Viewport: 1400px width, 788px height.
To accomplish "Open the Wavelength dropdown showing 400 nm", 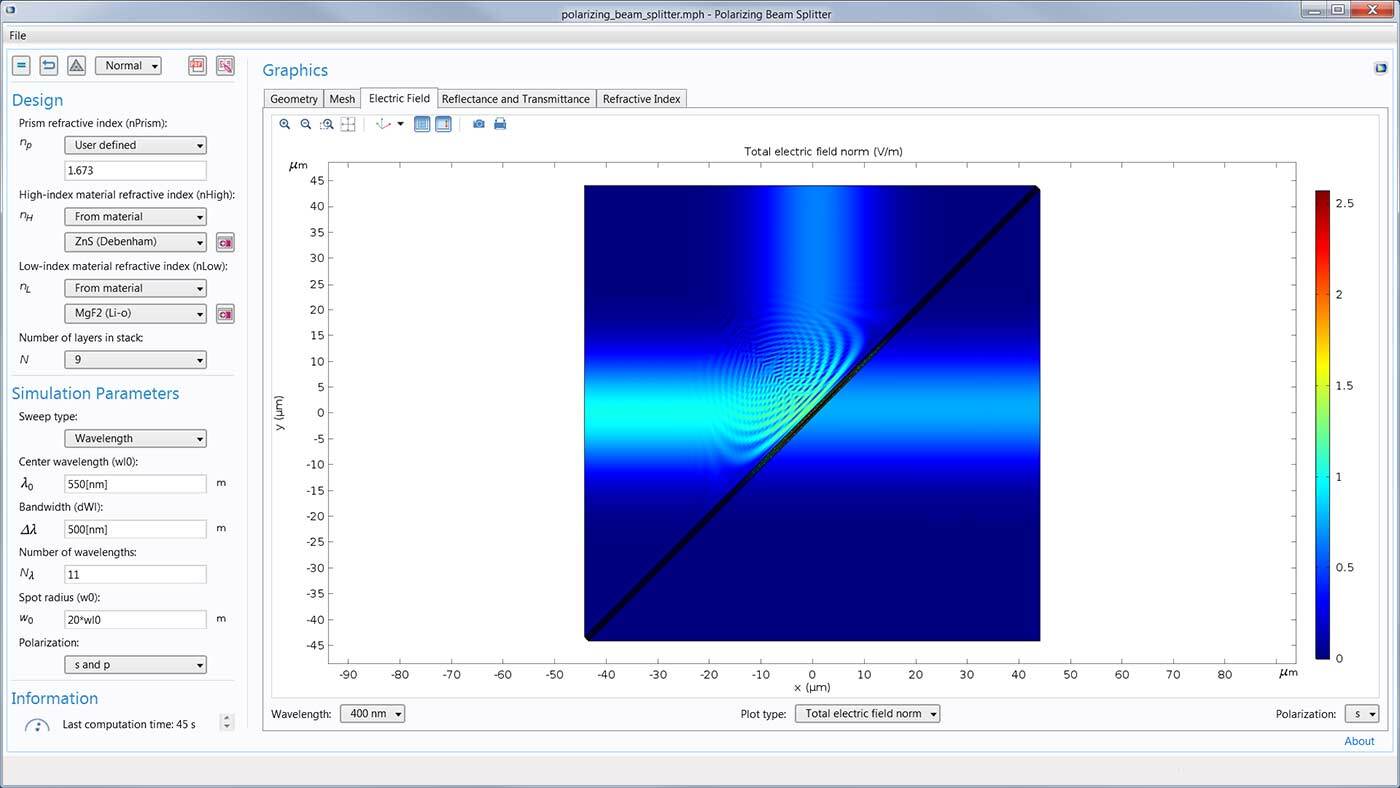I will (x=372, y=713).
